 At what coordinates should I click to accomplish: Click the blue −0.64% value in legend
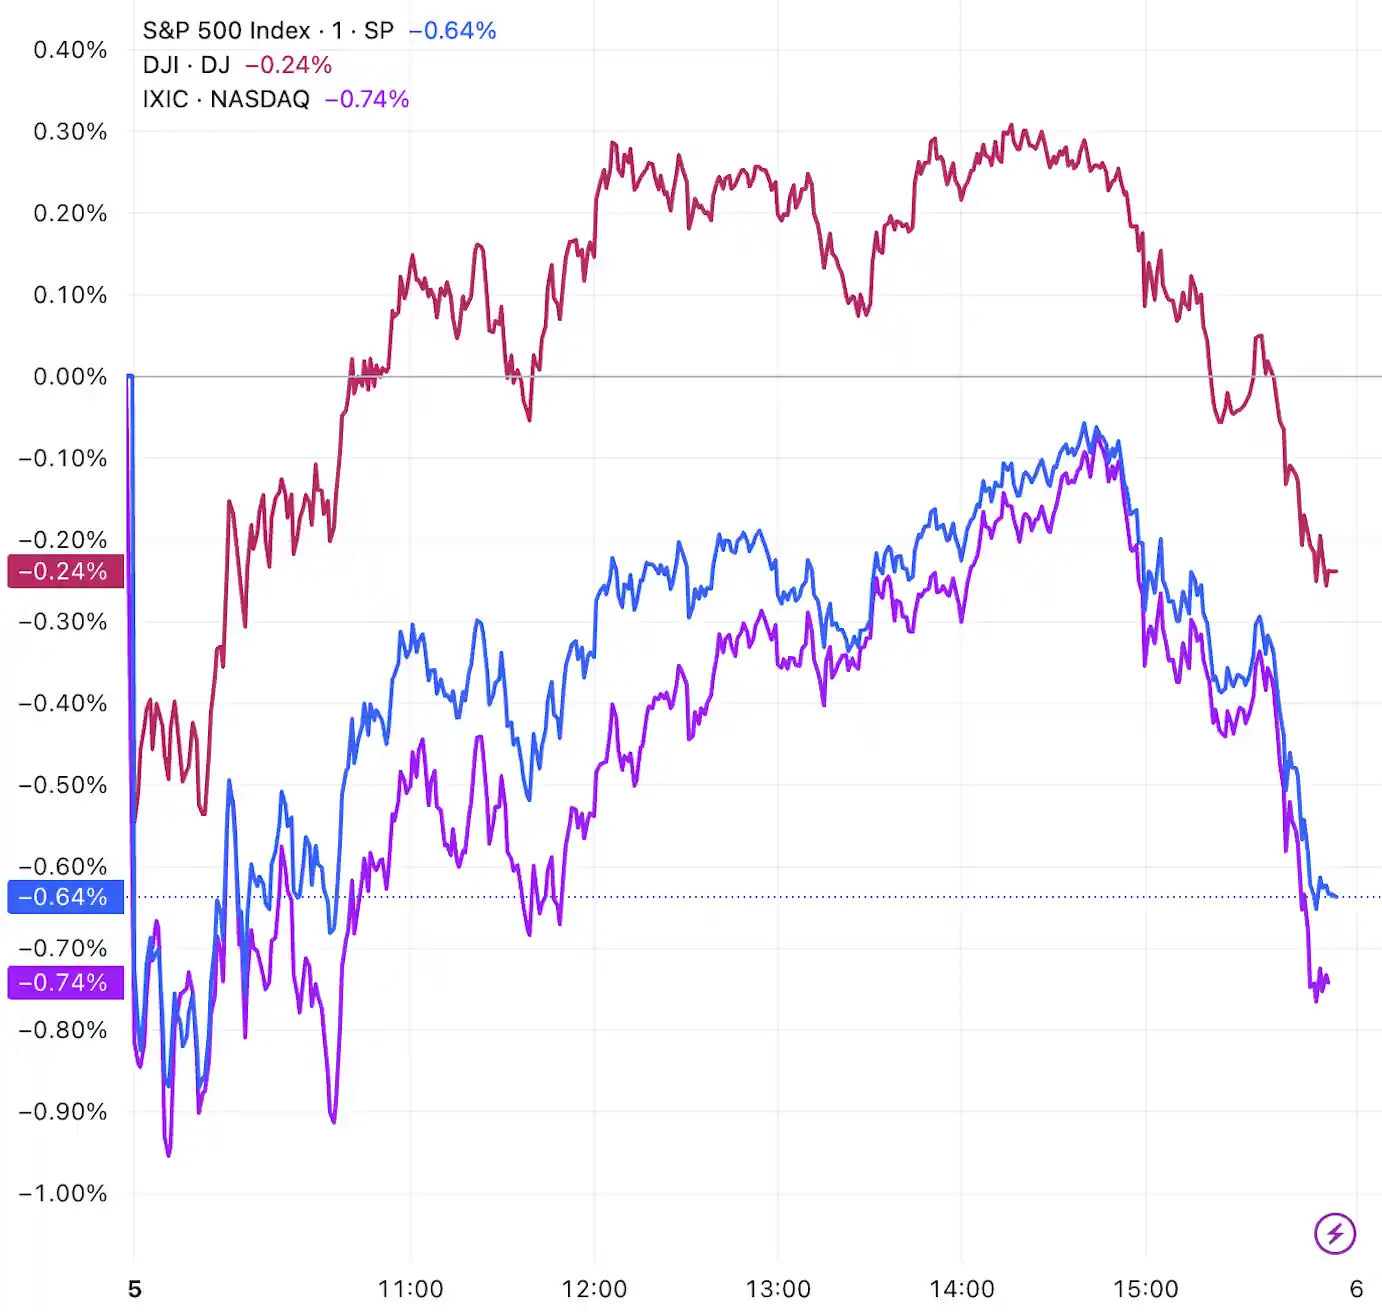click(453, 31)
